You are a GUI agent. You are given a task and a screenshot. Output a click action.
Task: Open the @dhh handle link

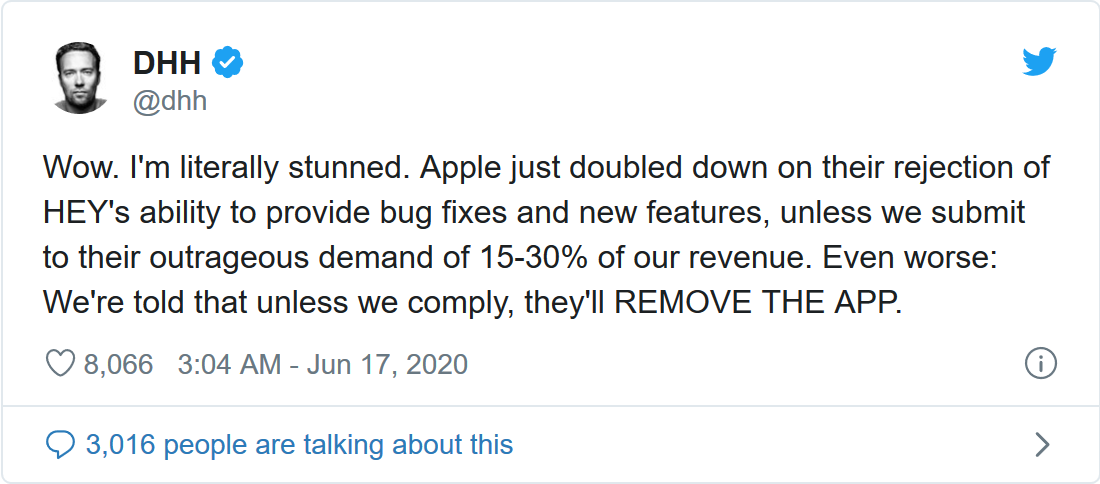[170, 100]
